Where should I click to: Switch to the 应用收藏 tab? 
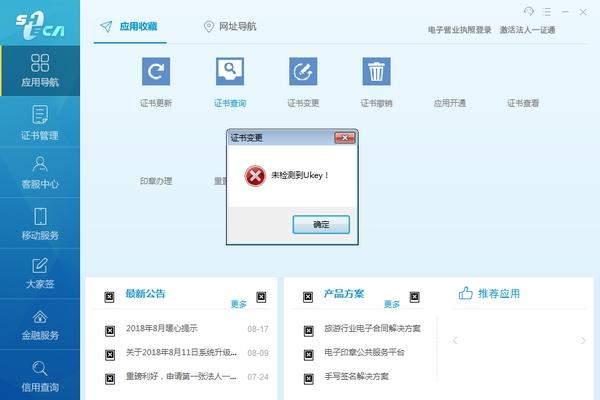pos(130,26)
